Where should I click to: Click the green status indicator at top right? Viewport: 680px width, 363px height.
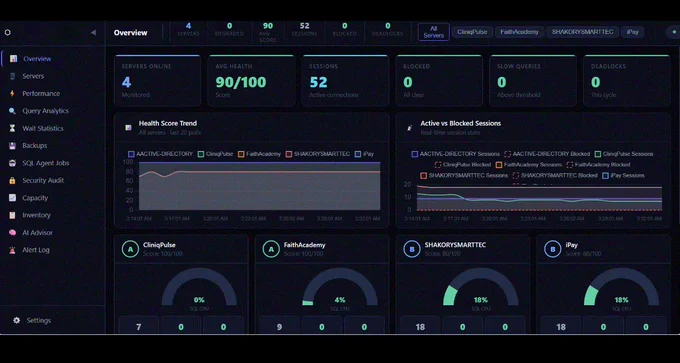[673, 32]
